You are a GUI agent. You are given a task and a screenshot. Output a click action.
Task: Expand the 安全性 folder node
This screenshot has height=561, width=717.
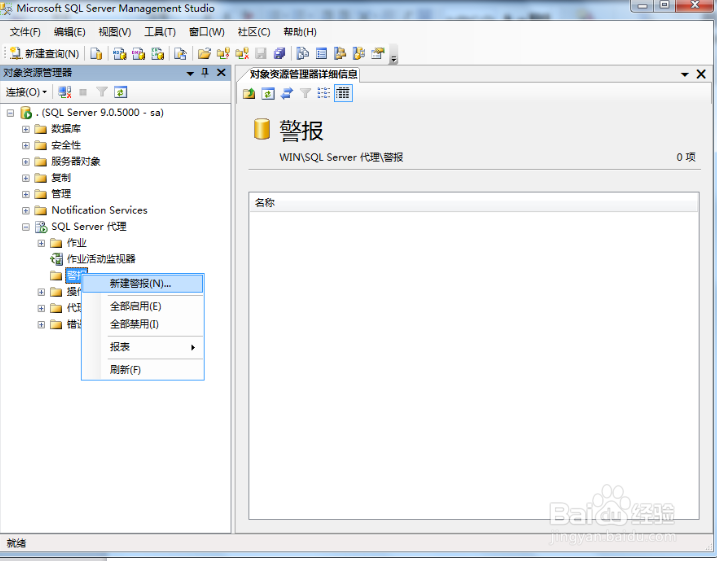(x=26, y=145)
